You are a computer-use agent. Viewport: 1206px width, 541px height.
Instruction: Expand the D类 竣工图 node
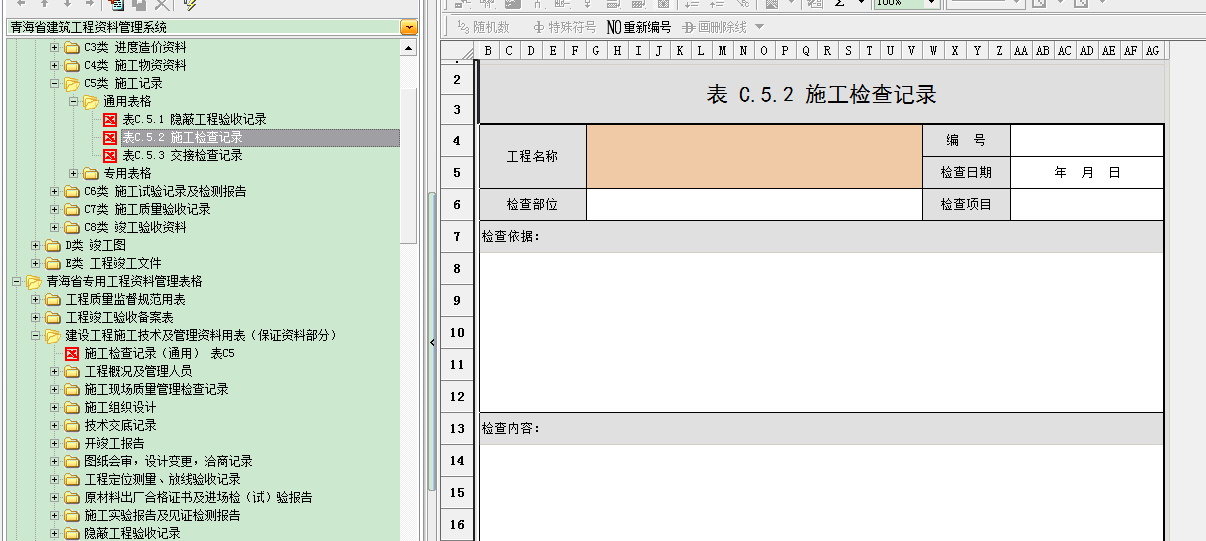pos(36,245)
